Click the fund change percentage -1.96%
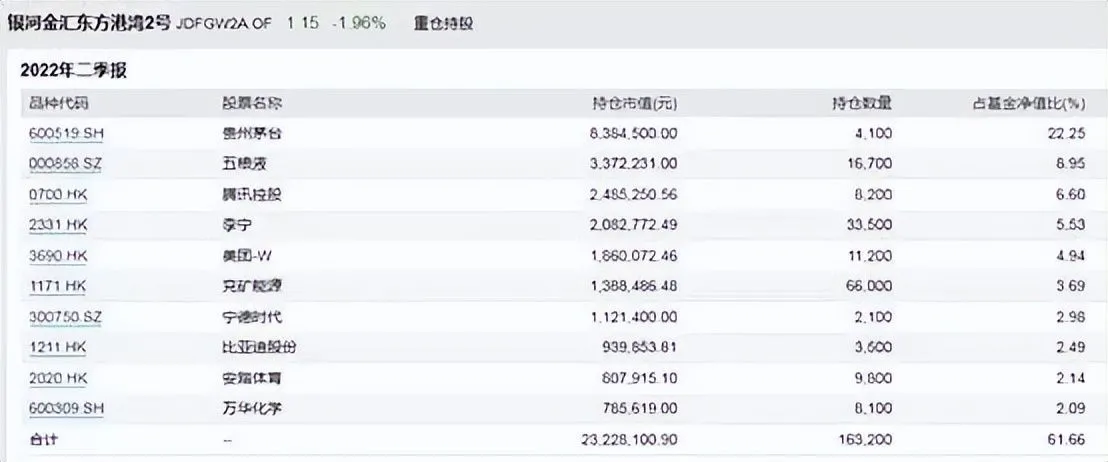This screenshot has height=462, width=1108. (x=358, y=23)
